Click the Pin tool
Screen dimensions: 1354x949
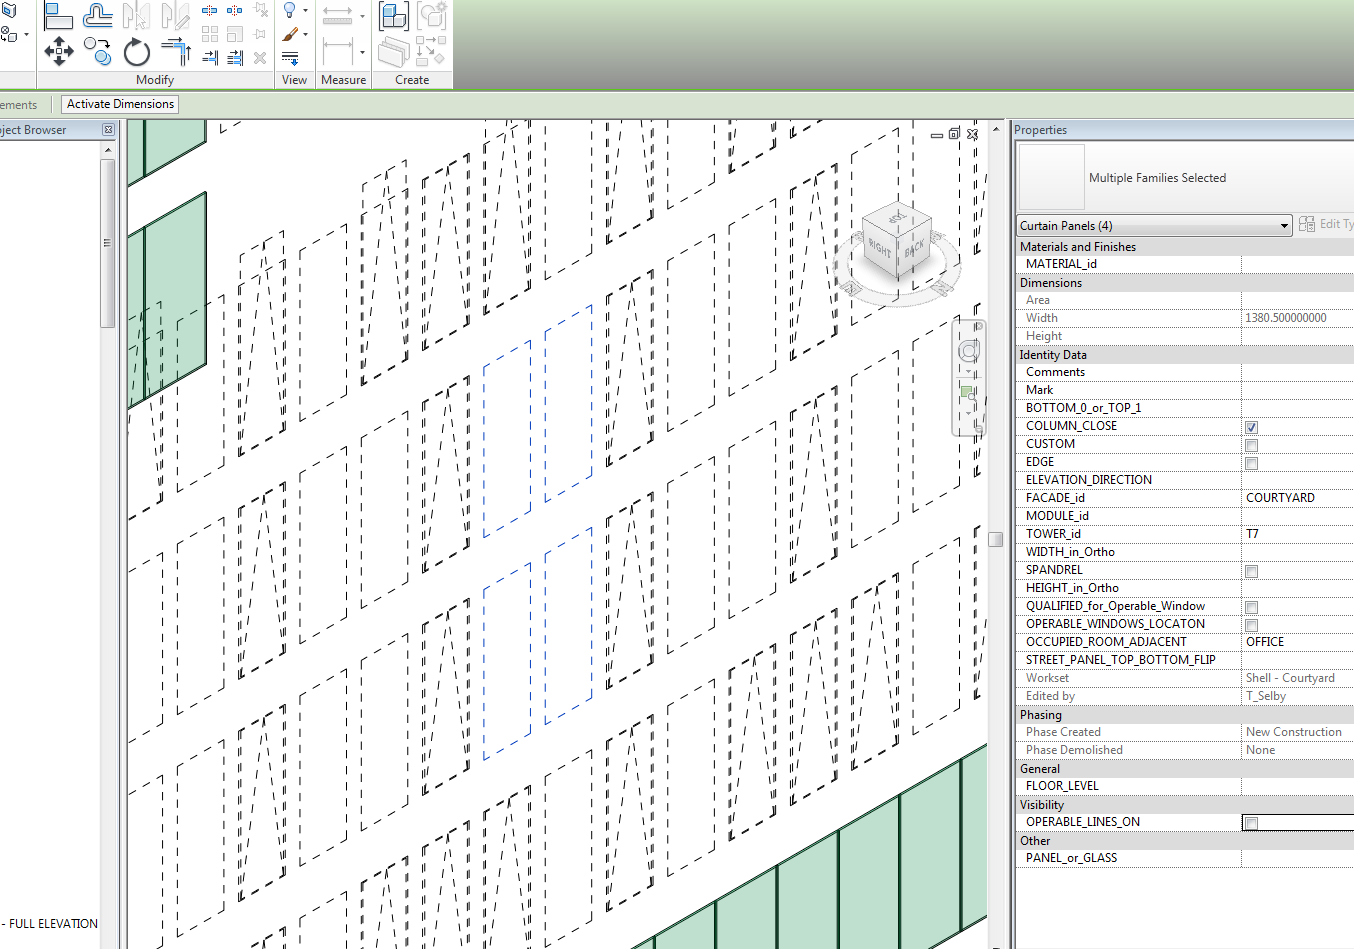(259, 34)
